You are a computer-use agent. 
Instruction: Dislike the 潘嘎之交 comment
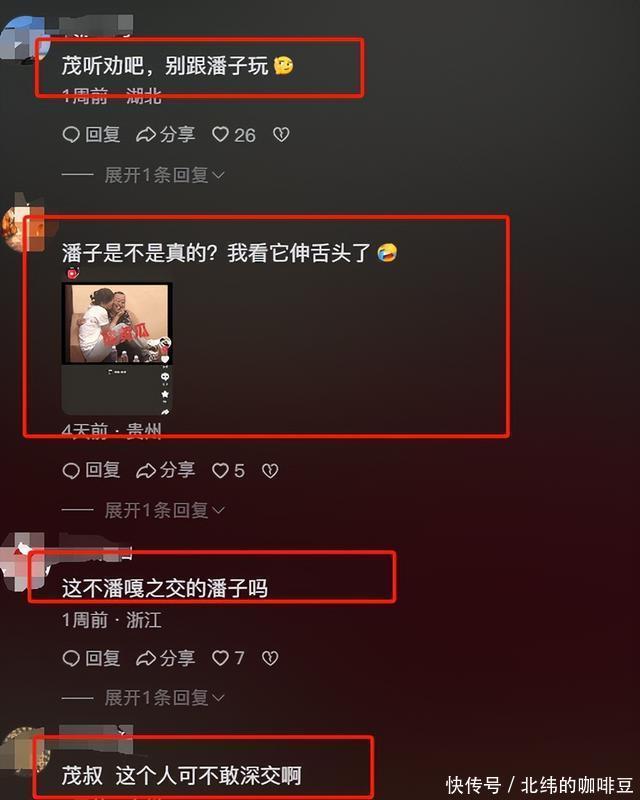[x=270, y=658]
